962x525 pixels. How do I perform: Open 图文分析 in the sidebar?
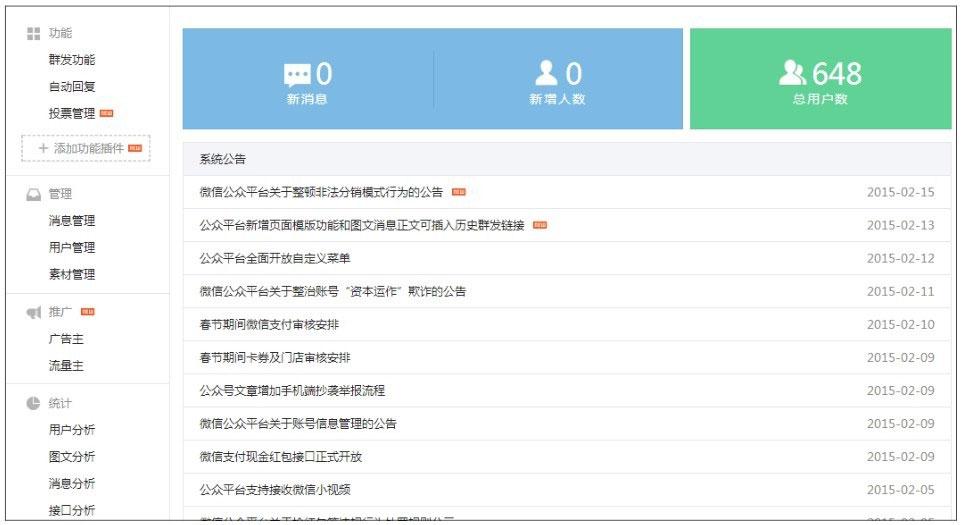(x=72, y=457)
